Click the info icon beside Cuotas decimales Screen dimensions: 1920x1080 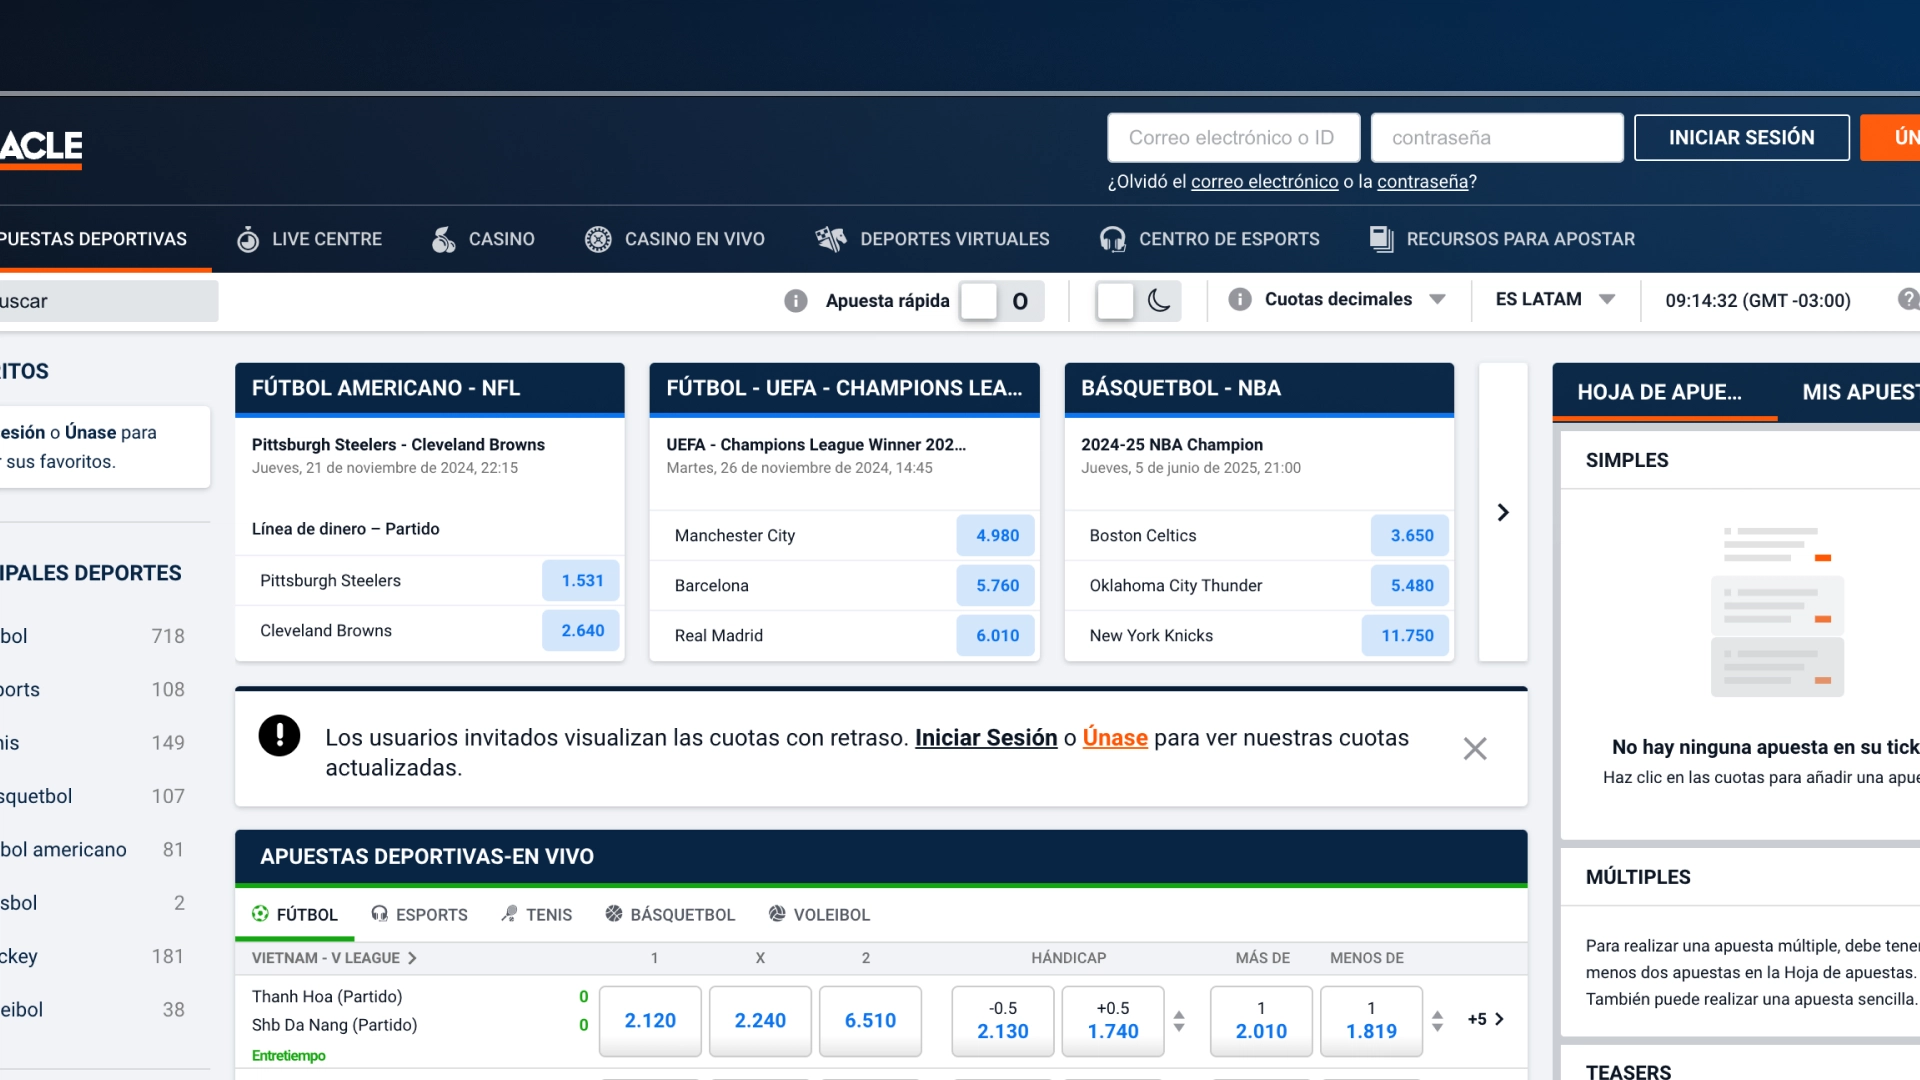(x=1240, y=299)
